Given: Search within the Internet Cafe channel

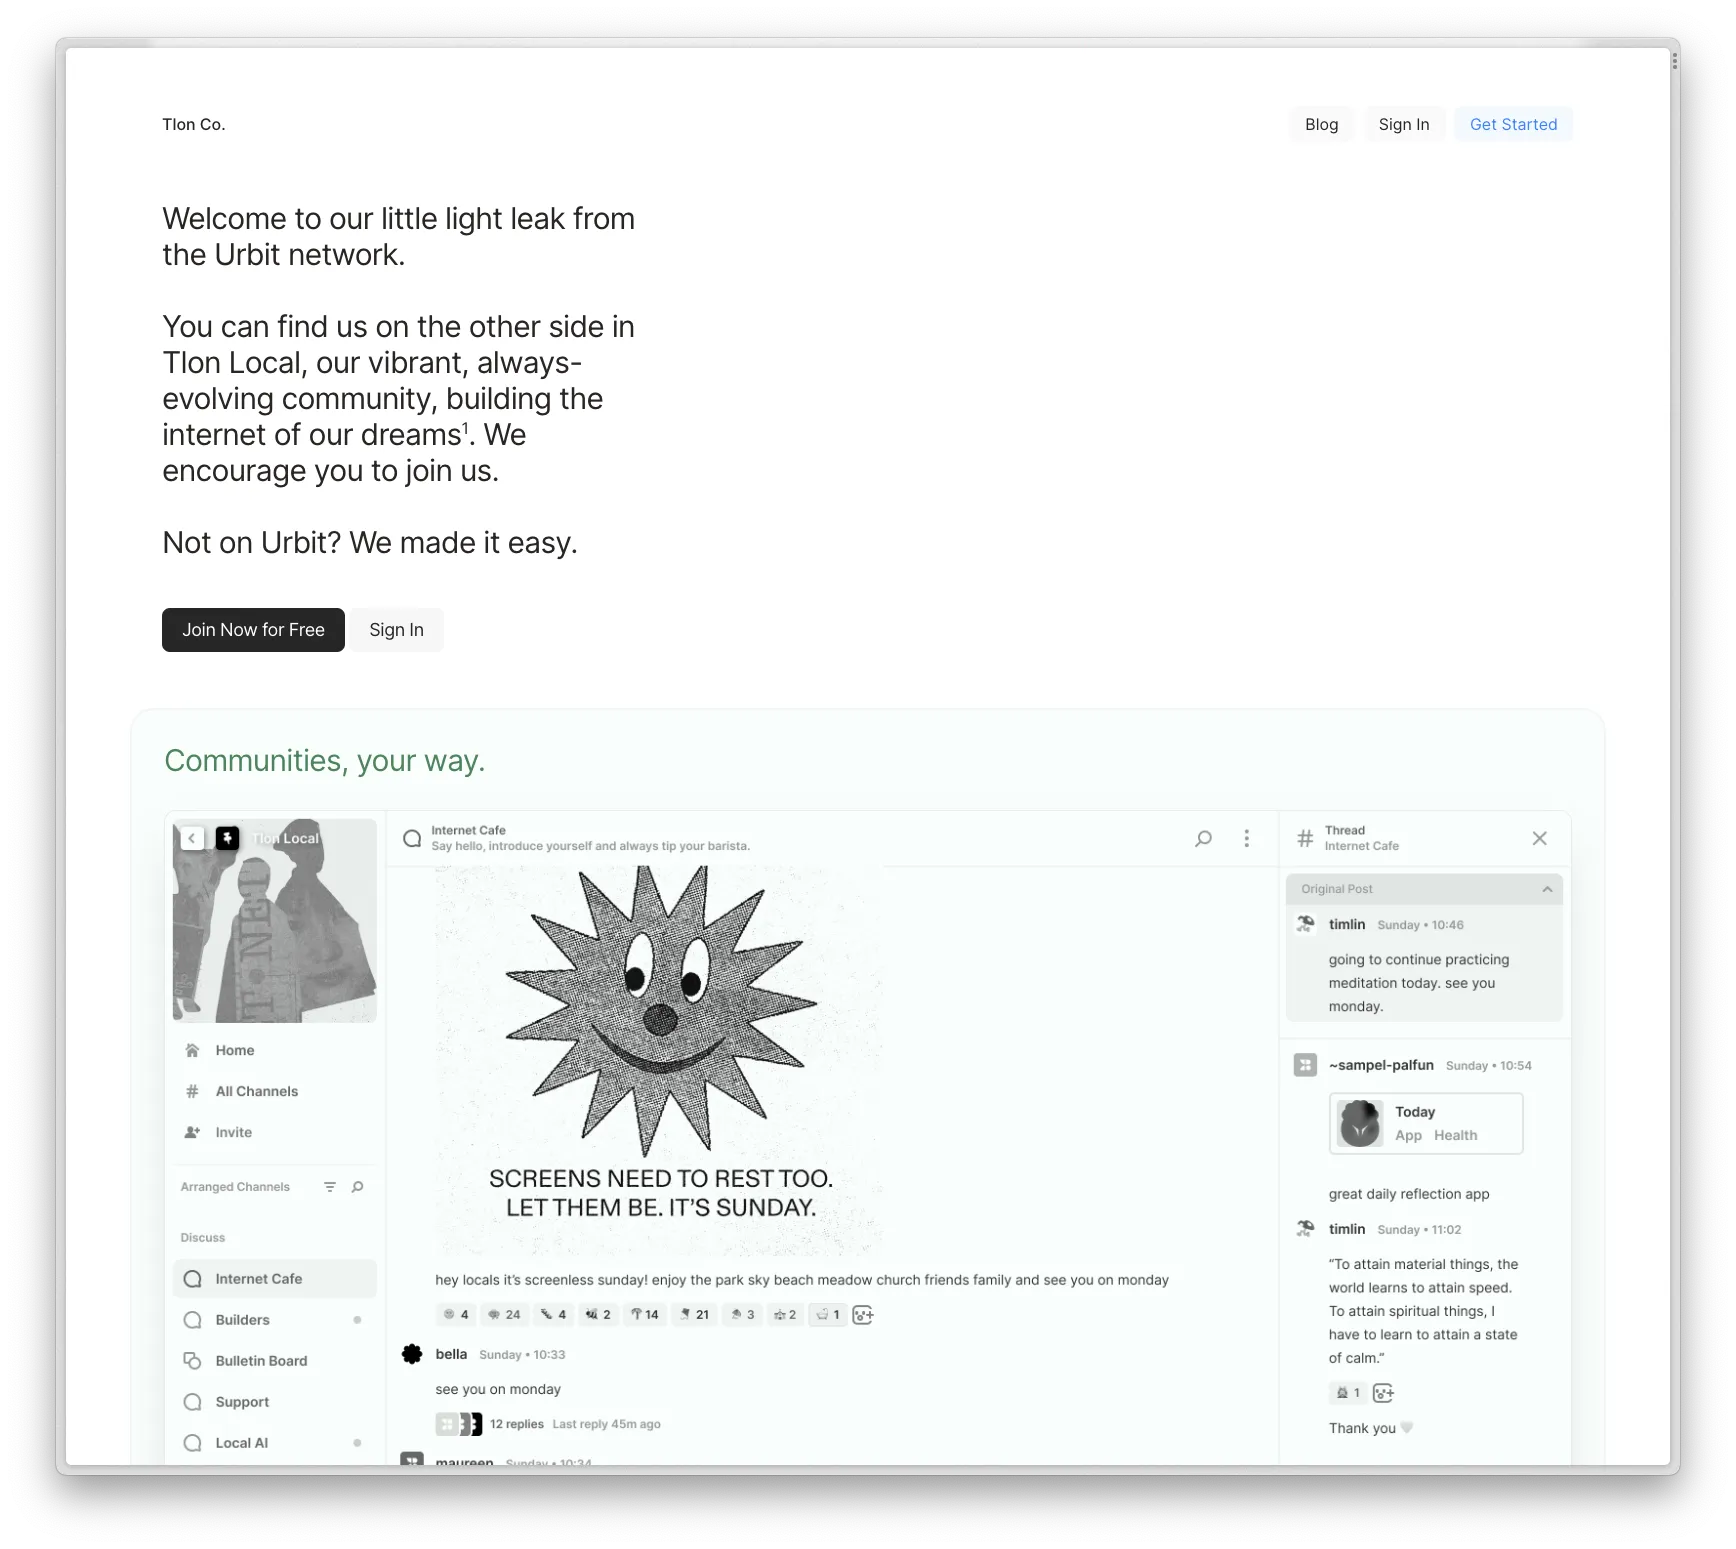Looking at the screenshot, I should pos(1204,838).
